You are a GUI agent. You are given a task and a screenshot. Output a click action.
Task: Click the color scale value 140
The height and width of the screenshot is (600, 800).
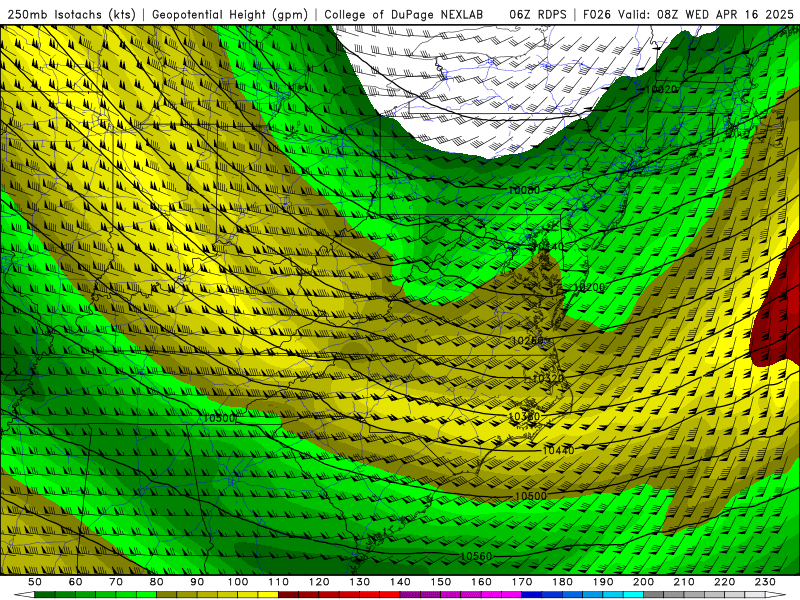click(400, 582)
